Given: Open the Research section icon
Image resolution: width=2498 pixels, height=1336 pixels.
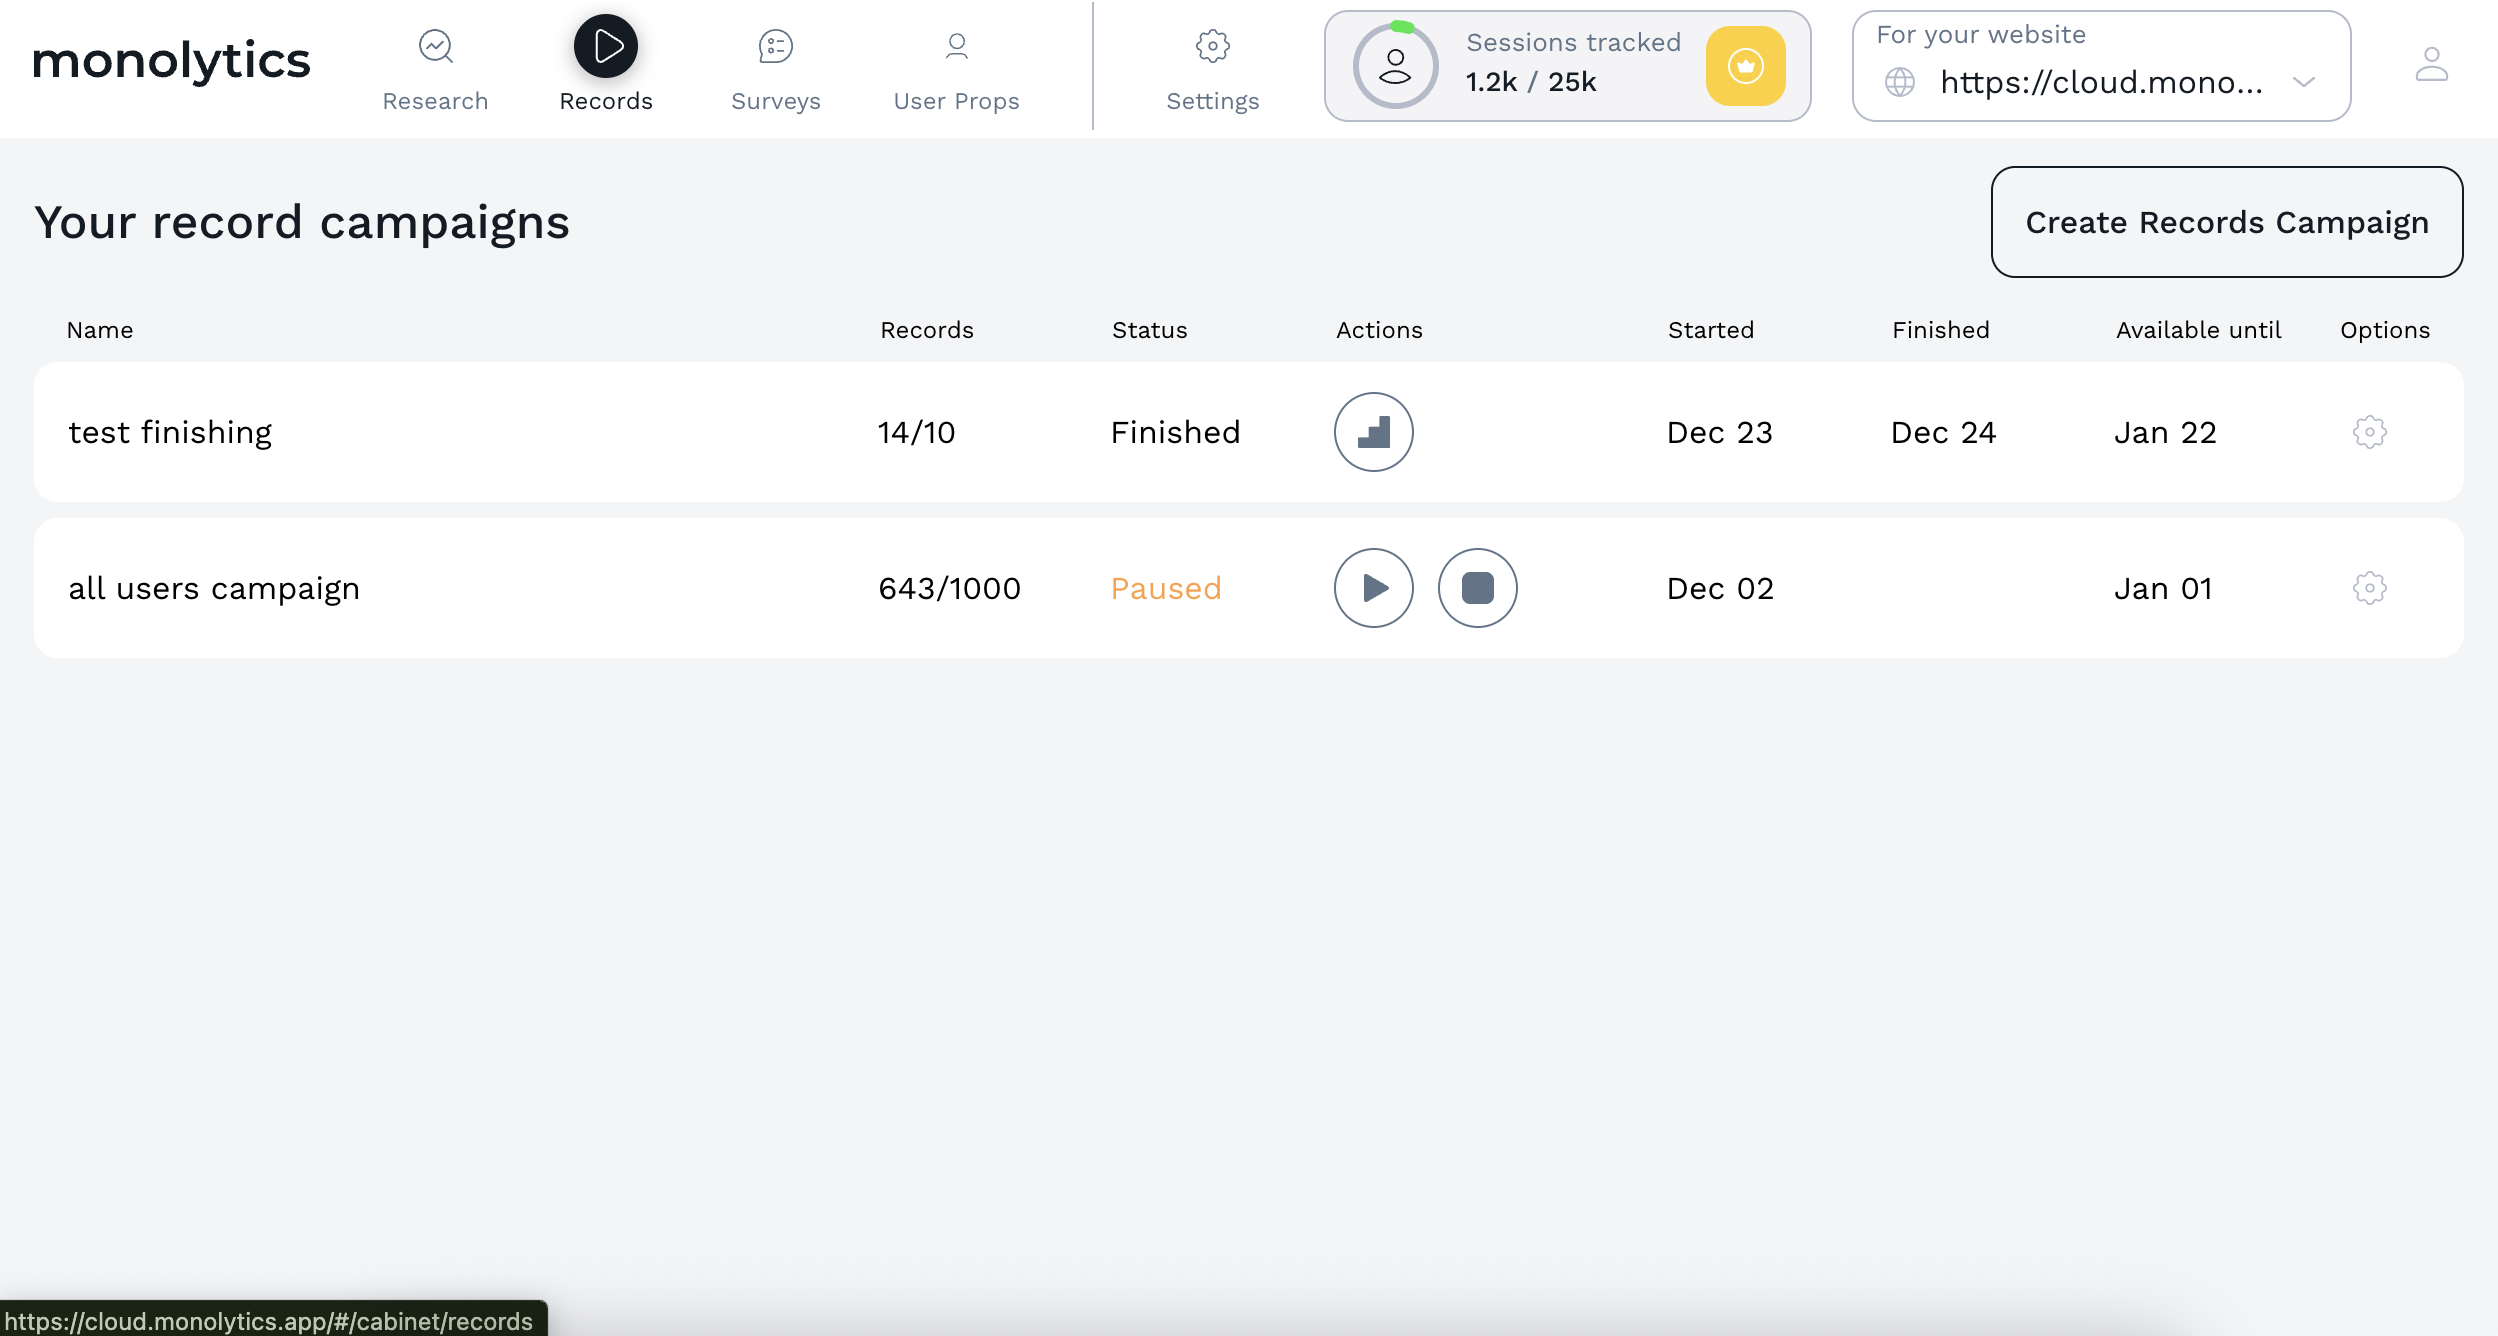Looking at the screenshot, I should (435, 47).
